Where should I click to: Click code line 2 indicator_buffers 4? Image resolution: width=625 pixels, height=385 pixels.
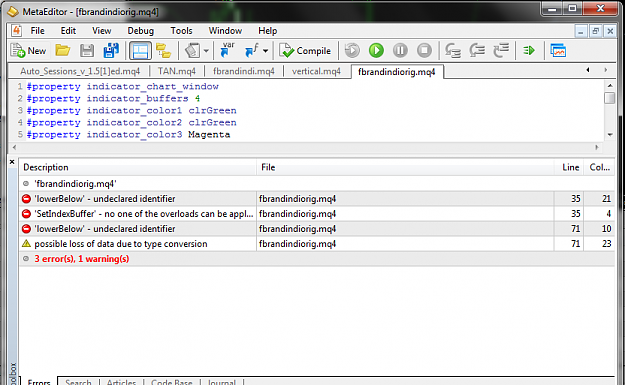(113, 98)
